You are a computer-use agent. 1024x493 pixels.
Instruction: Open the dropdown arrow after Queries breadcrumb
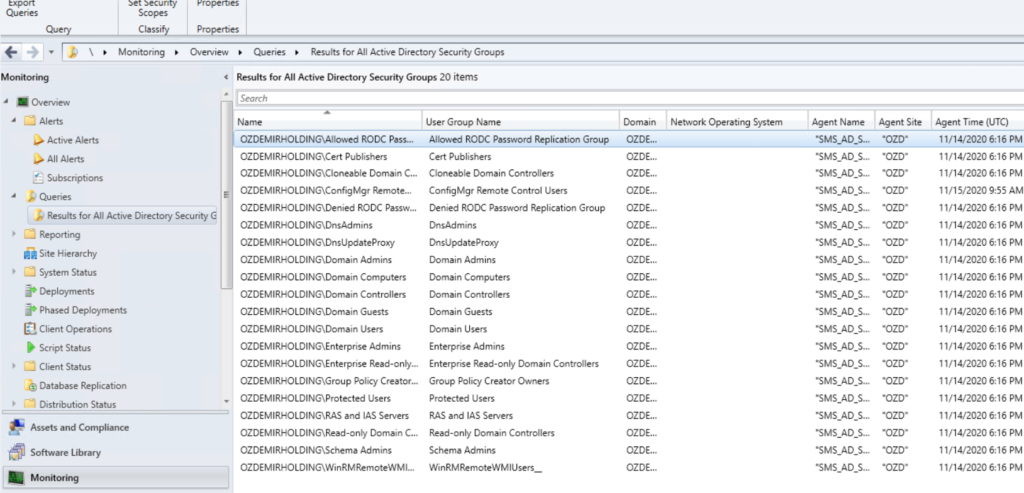coord(297,52)
